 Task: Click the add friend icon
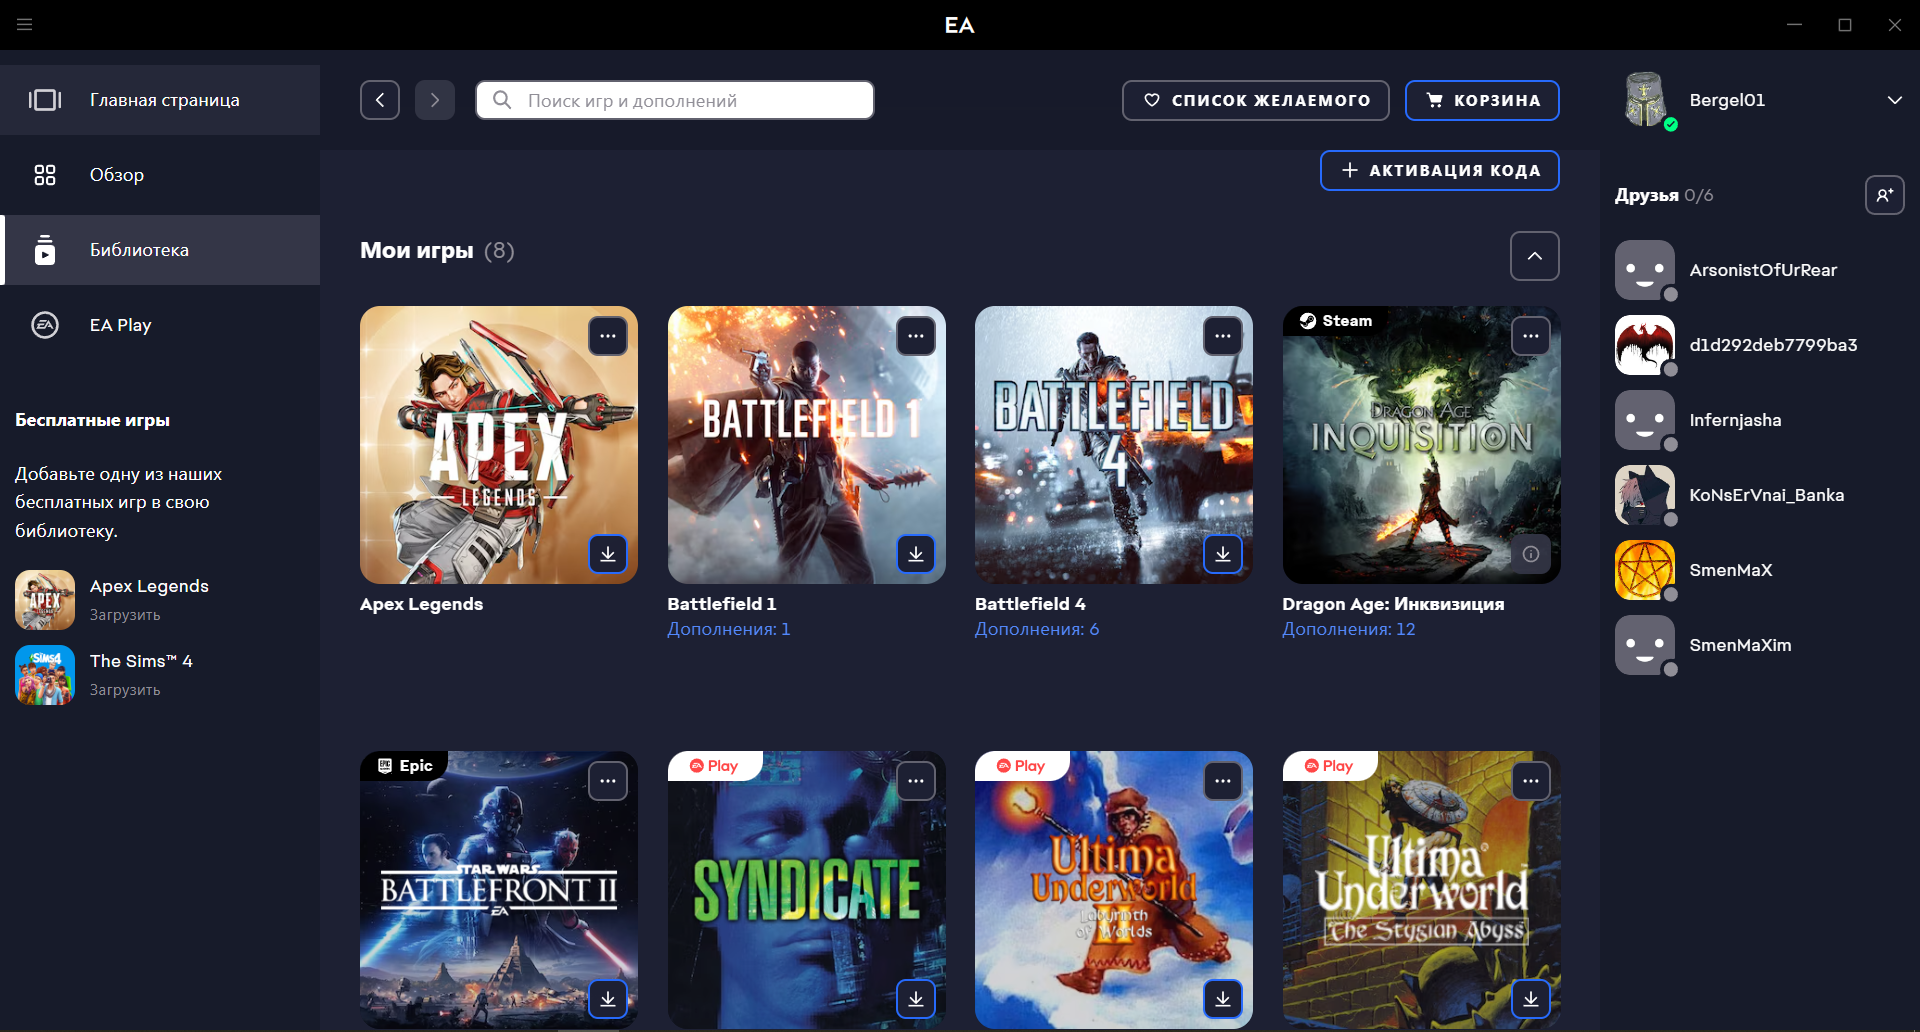[x=1885, y=195]
